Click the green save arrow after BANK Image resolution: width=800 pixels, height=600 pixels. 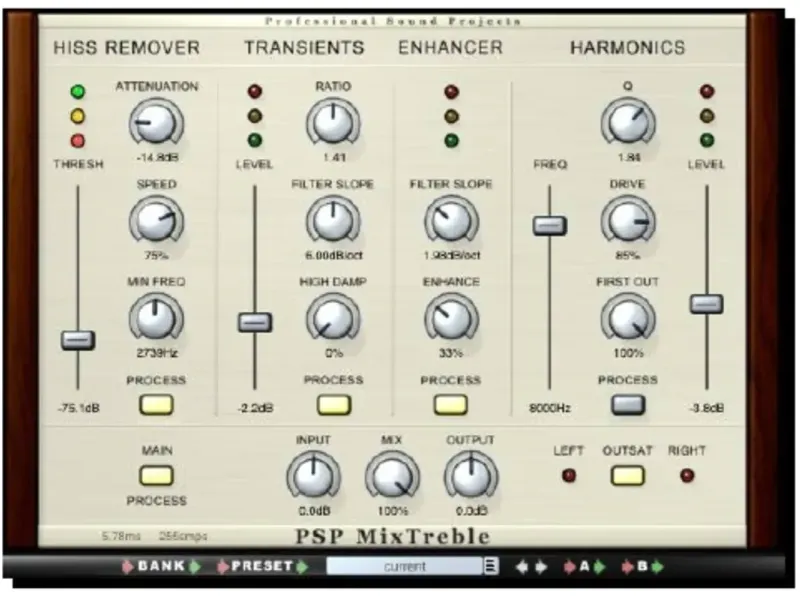(x=195, y=566)
